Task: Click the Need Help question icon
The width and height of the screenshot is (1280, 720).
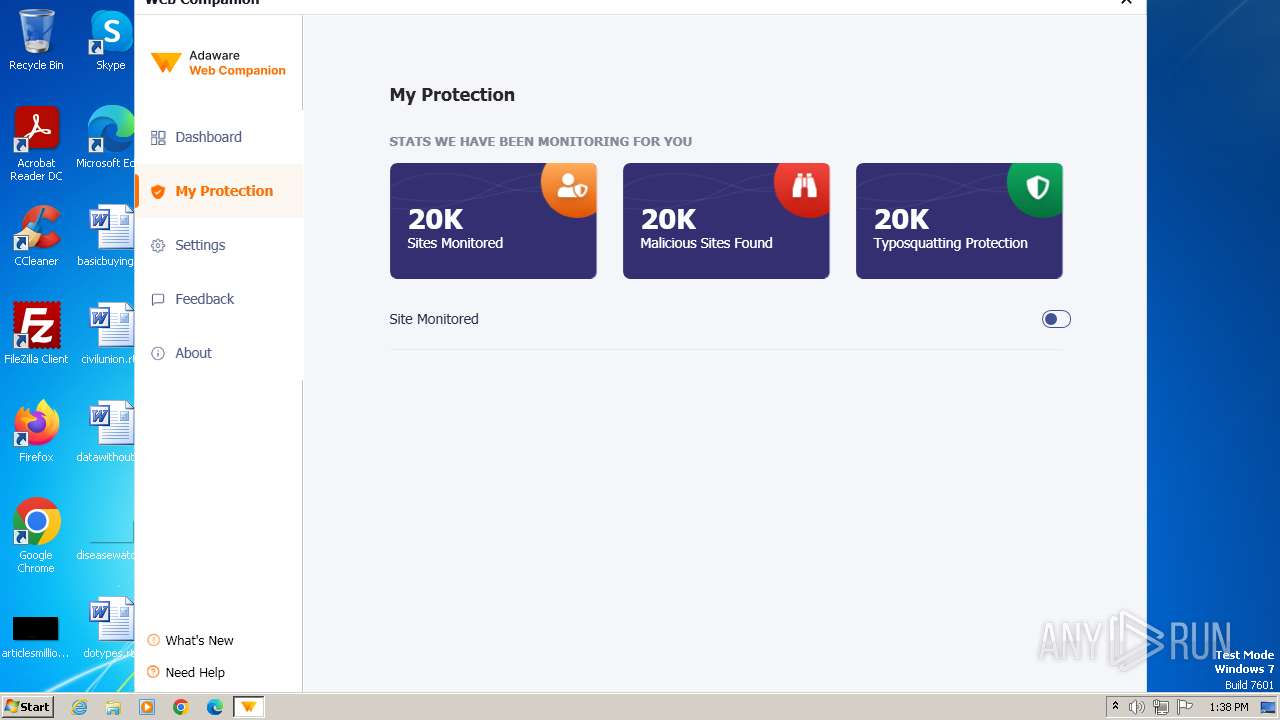Action: [153, 672]
